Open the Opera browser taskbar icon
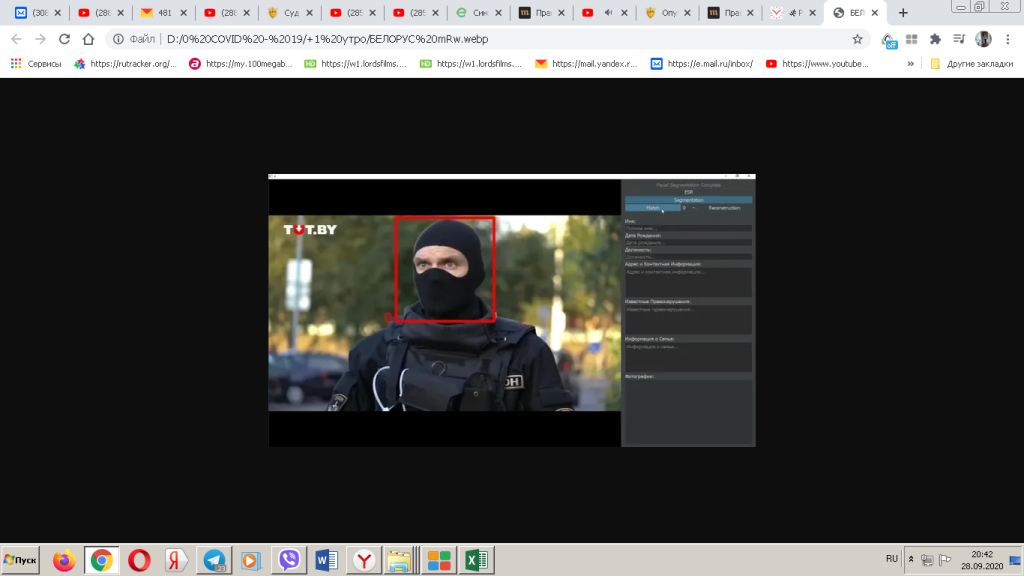 139,560
